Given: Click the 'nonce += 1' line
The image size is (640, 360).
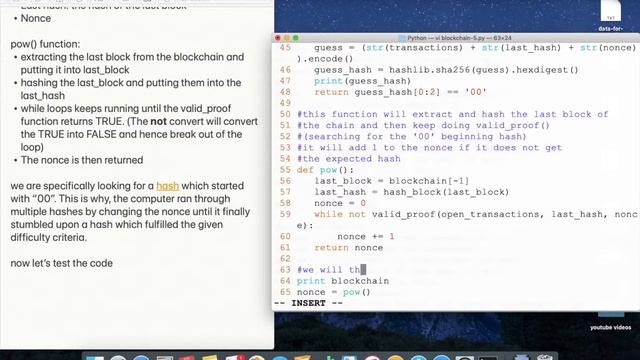Looking at the screenshot, I should (x=366, y=237).
